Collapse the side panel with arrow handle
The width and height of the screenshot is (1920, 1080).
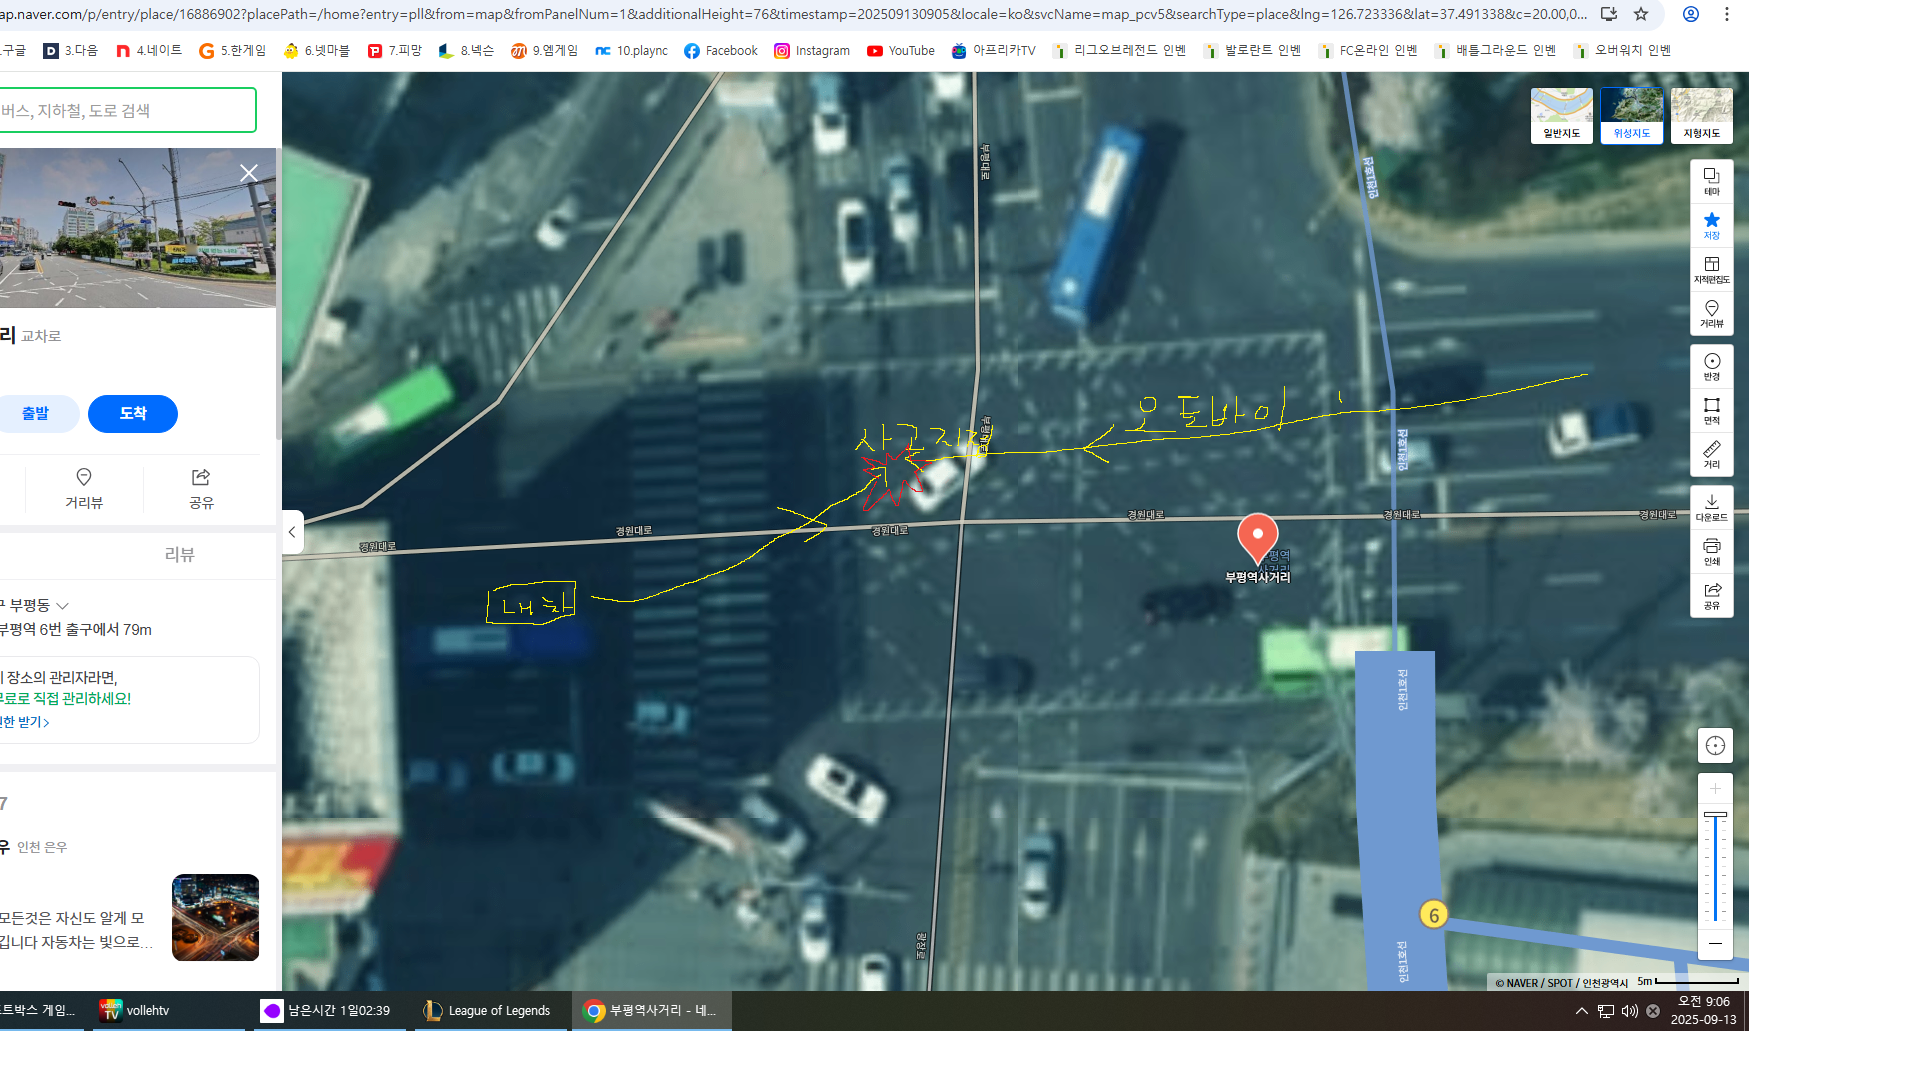coord(292,532)
